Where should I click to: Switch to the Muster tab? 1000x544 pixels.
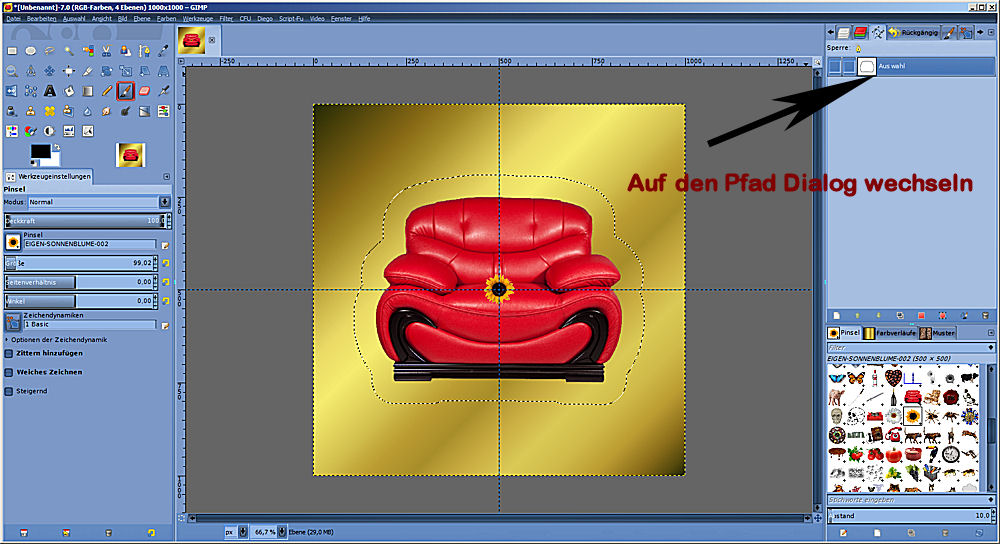937,333
